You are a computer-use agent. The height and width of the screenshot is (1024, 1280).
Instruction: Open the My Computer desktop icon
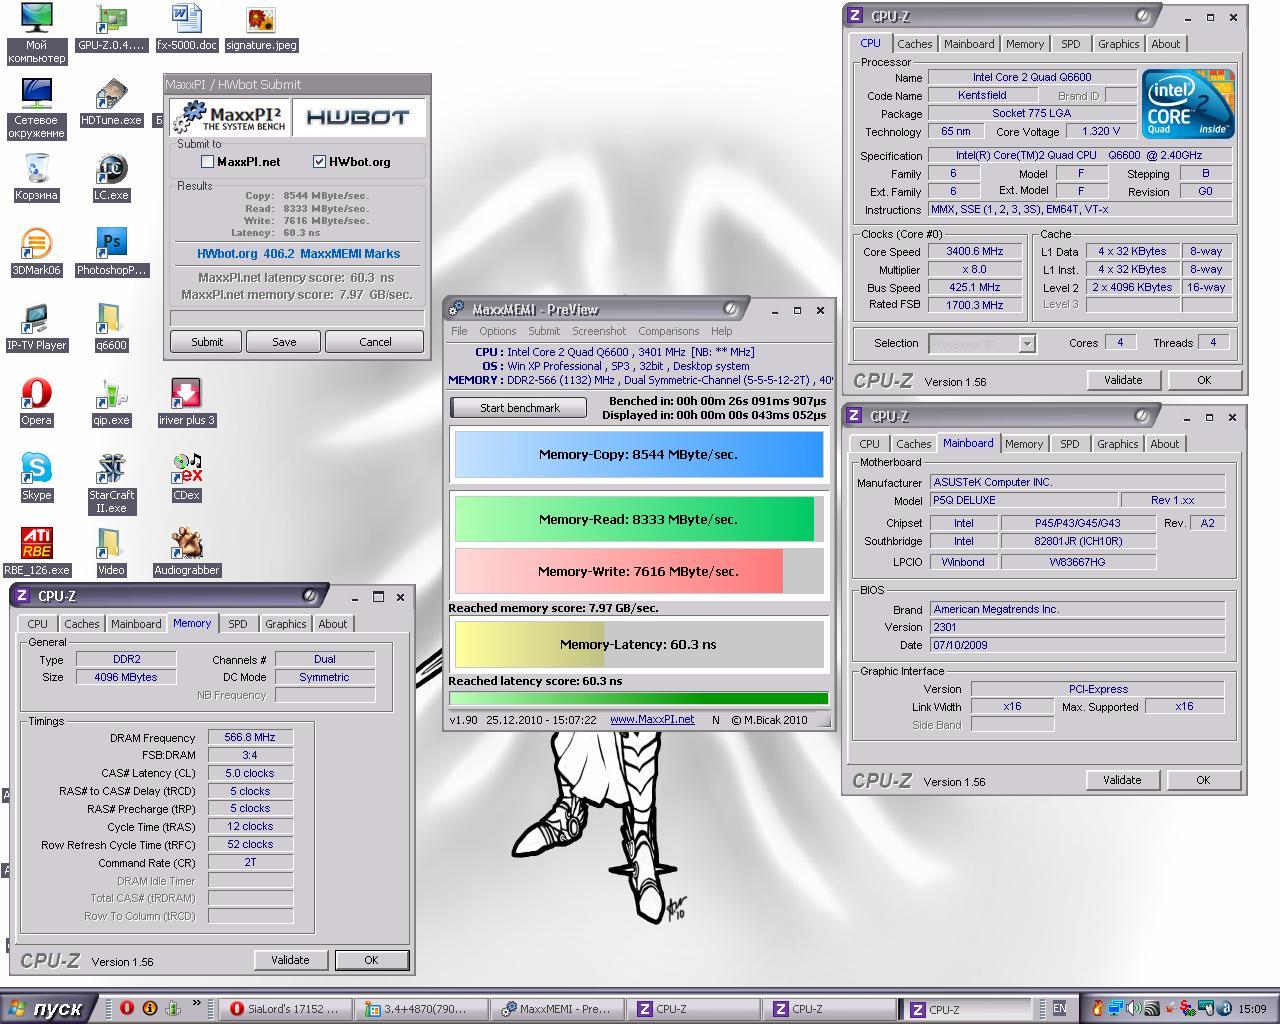click(x=36, y=33)
